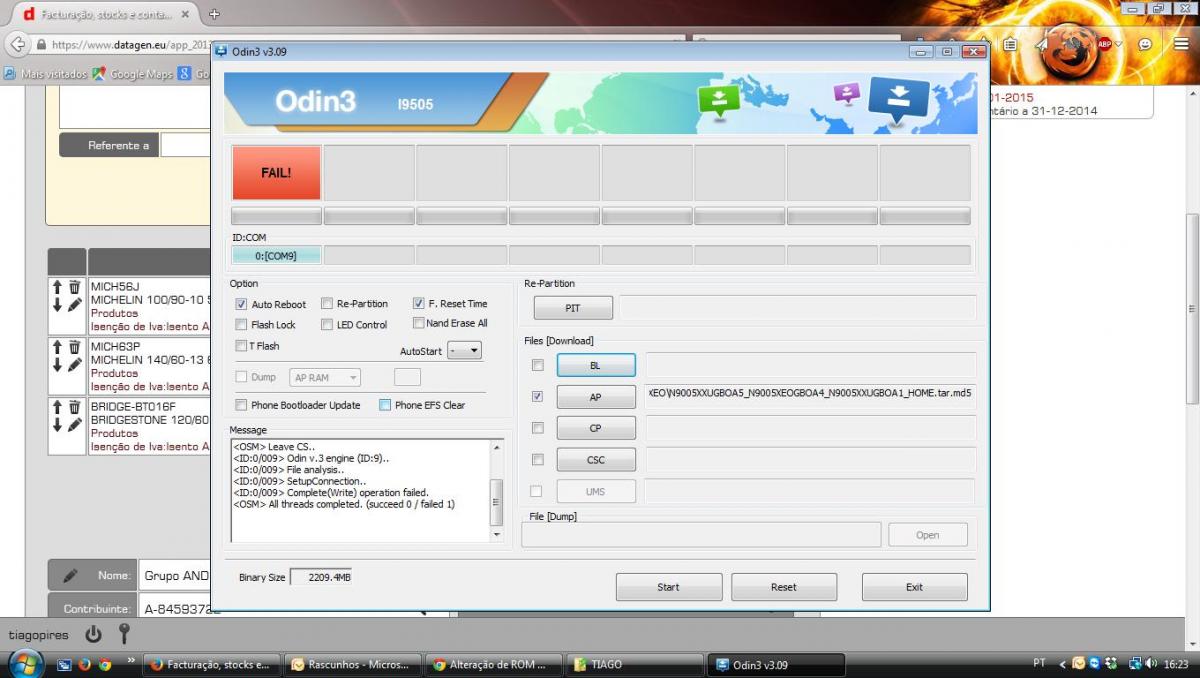The width and height of the screenshot is (1200, 678).
Task: Open the TIAGO taskbar item
Action: pyautogui.click(x=636, y=664)
